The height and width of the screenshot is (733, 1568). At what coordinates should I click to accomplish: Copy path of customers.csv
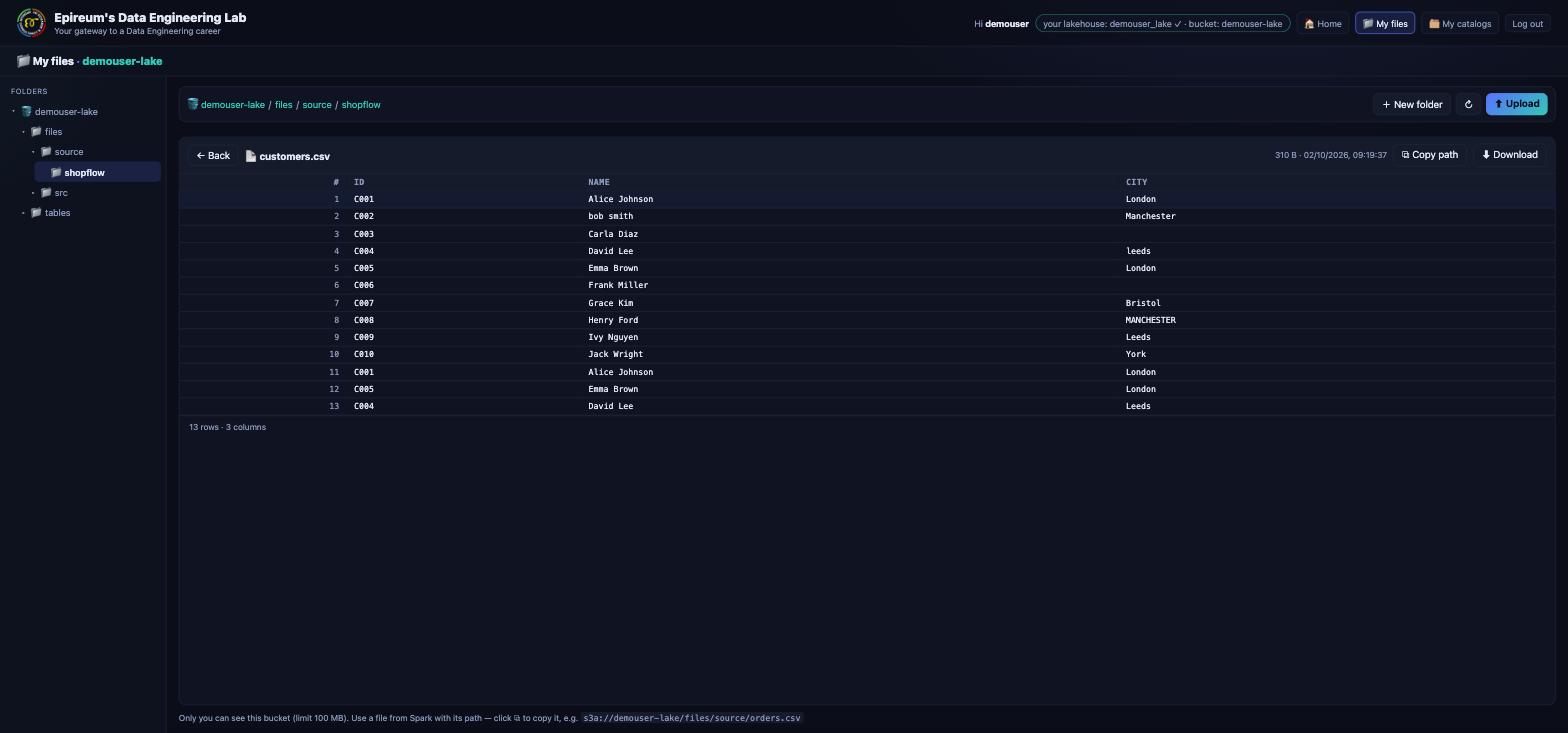[x=1430, y=155]
